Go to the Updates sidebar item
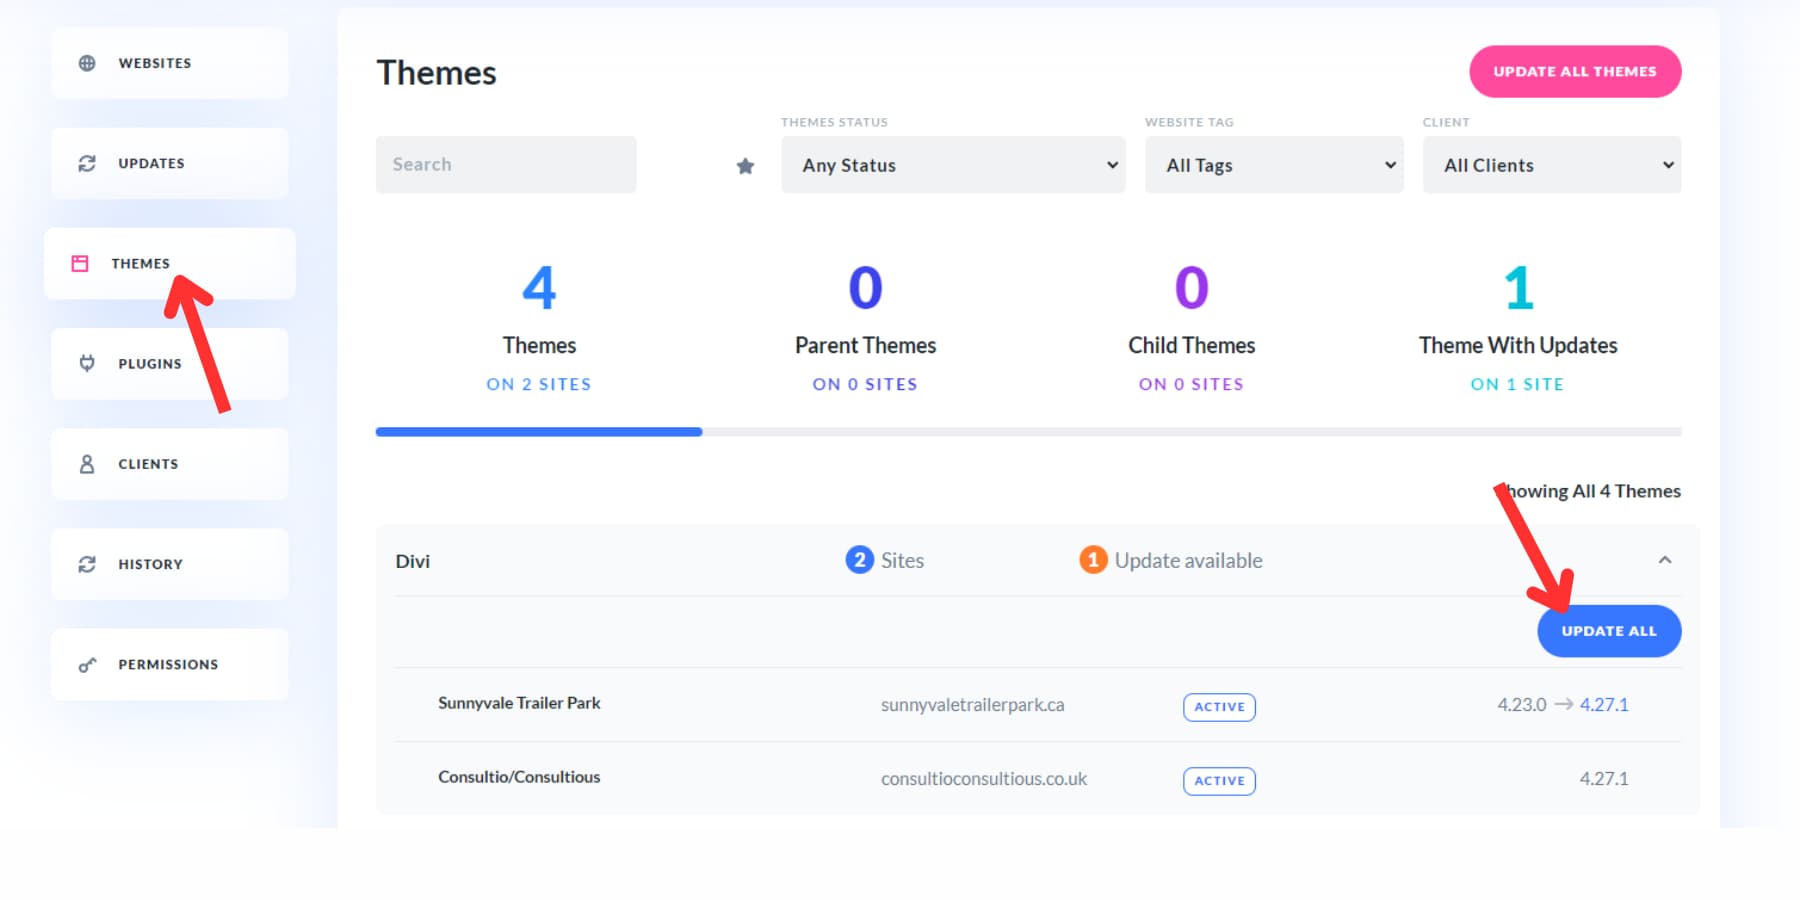 [x=170, y=163]
